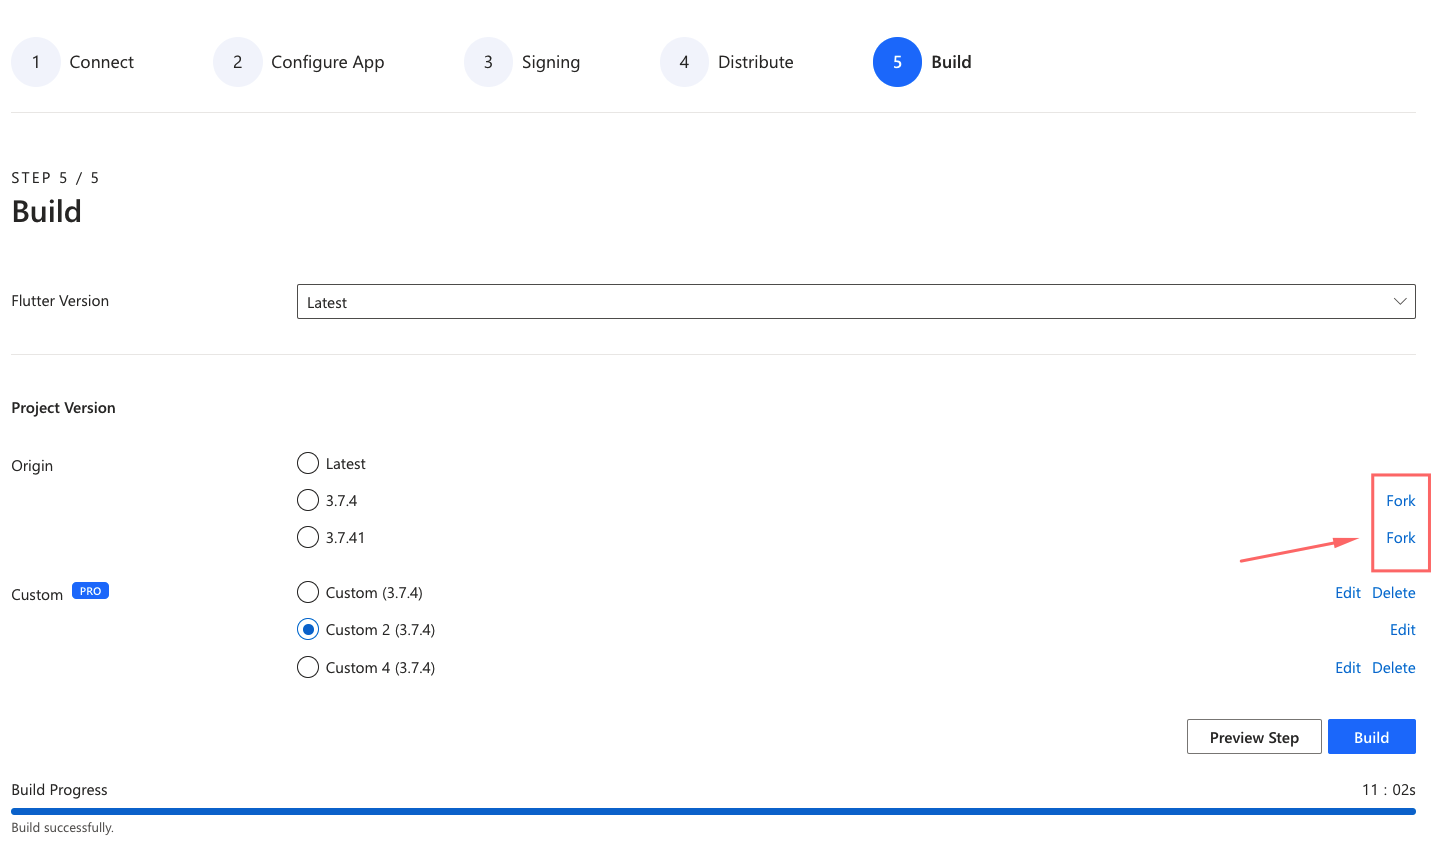Click the Preview Step button
The width and height of the screenshot is (1450, 843).
(x=1254, y=737)
